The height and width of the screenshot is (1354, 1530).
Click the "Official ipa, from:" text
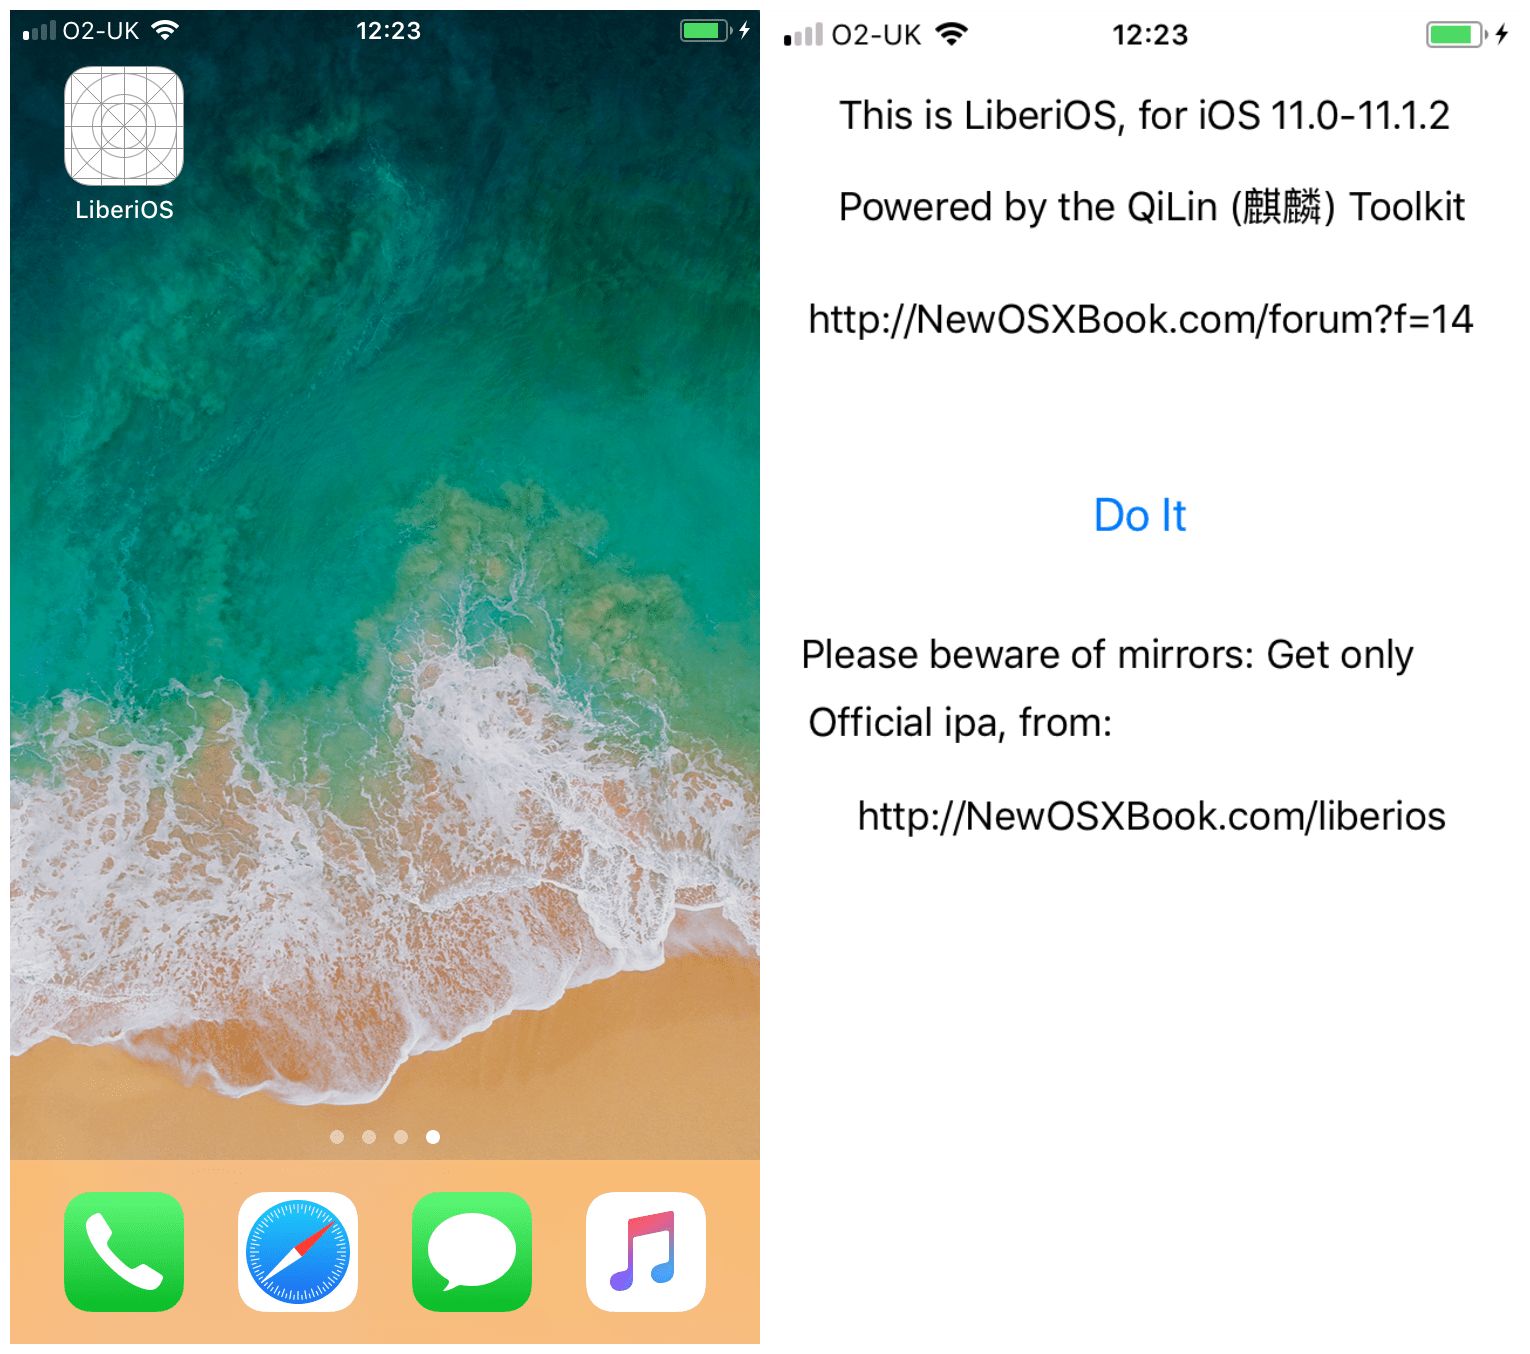960,722
